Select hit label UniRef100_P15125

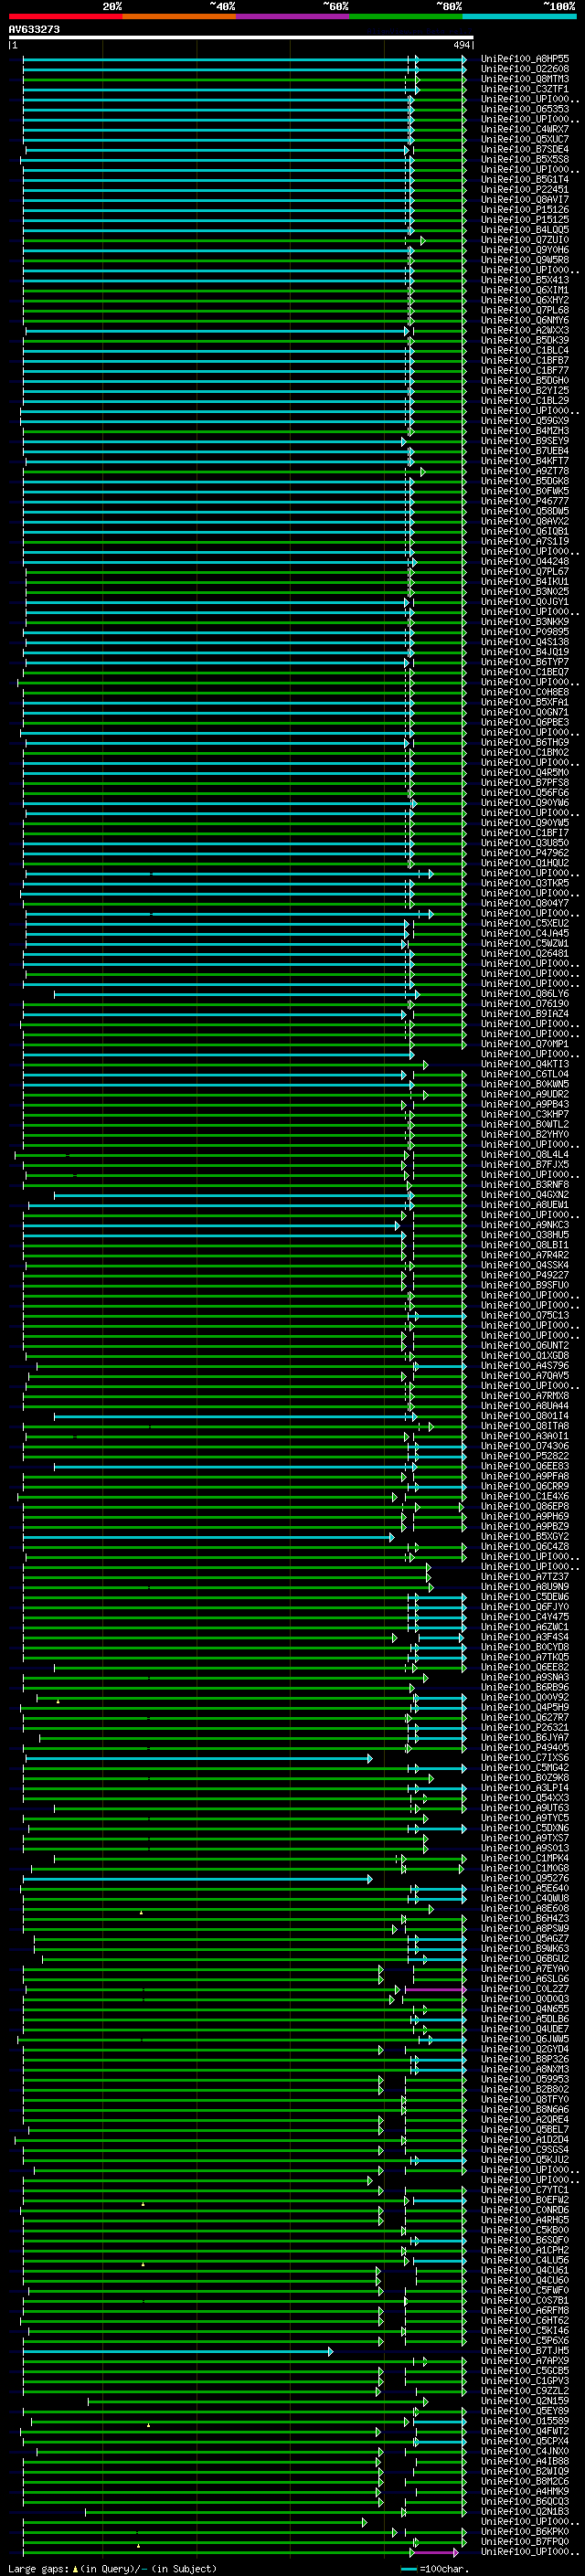(x=525, y=220)
